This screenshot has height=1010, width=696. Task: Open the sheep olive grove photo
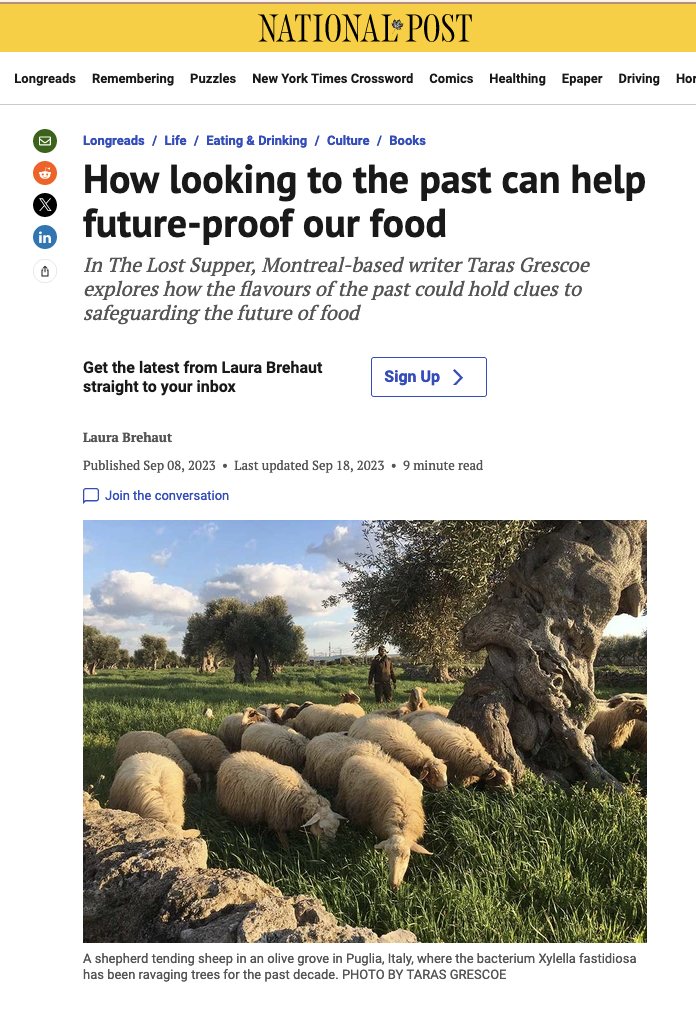pyautogui.click(x=364, y=731)
